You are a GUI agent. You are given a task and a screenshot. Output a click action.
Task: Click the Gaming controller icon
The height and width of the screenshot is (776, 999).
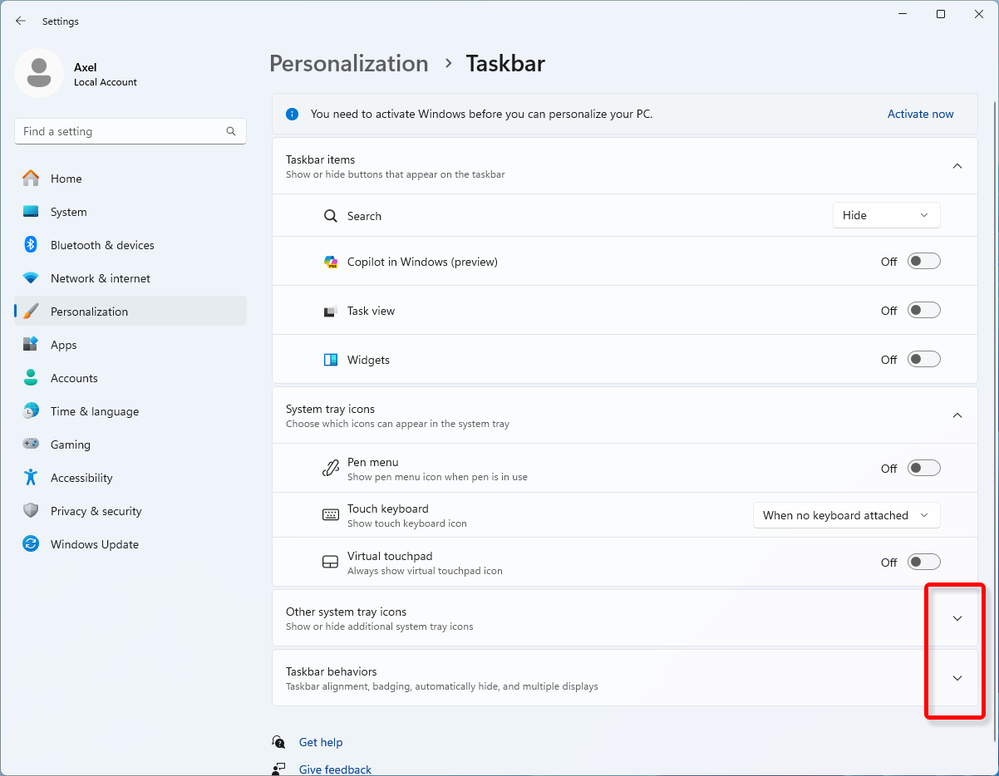pos(31,444)
